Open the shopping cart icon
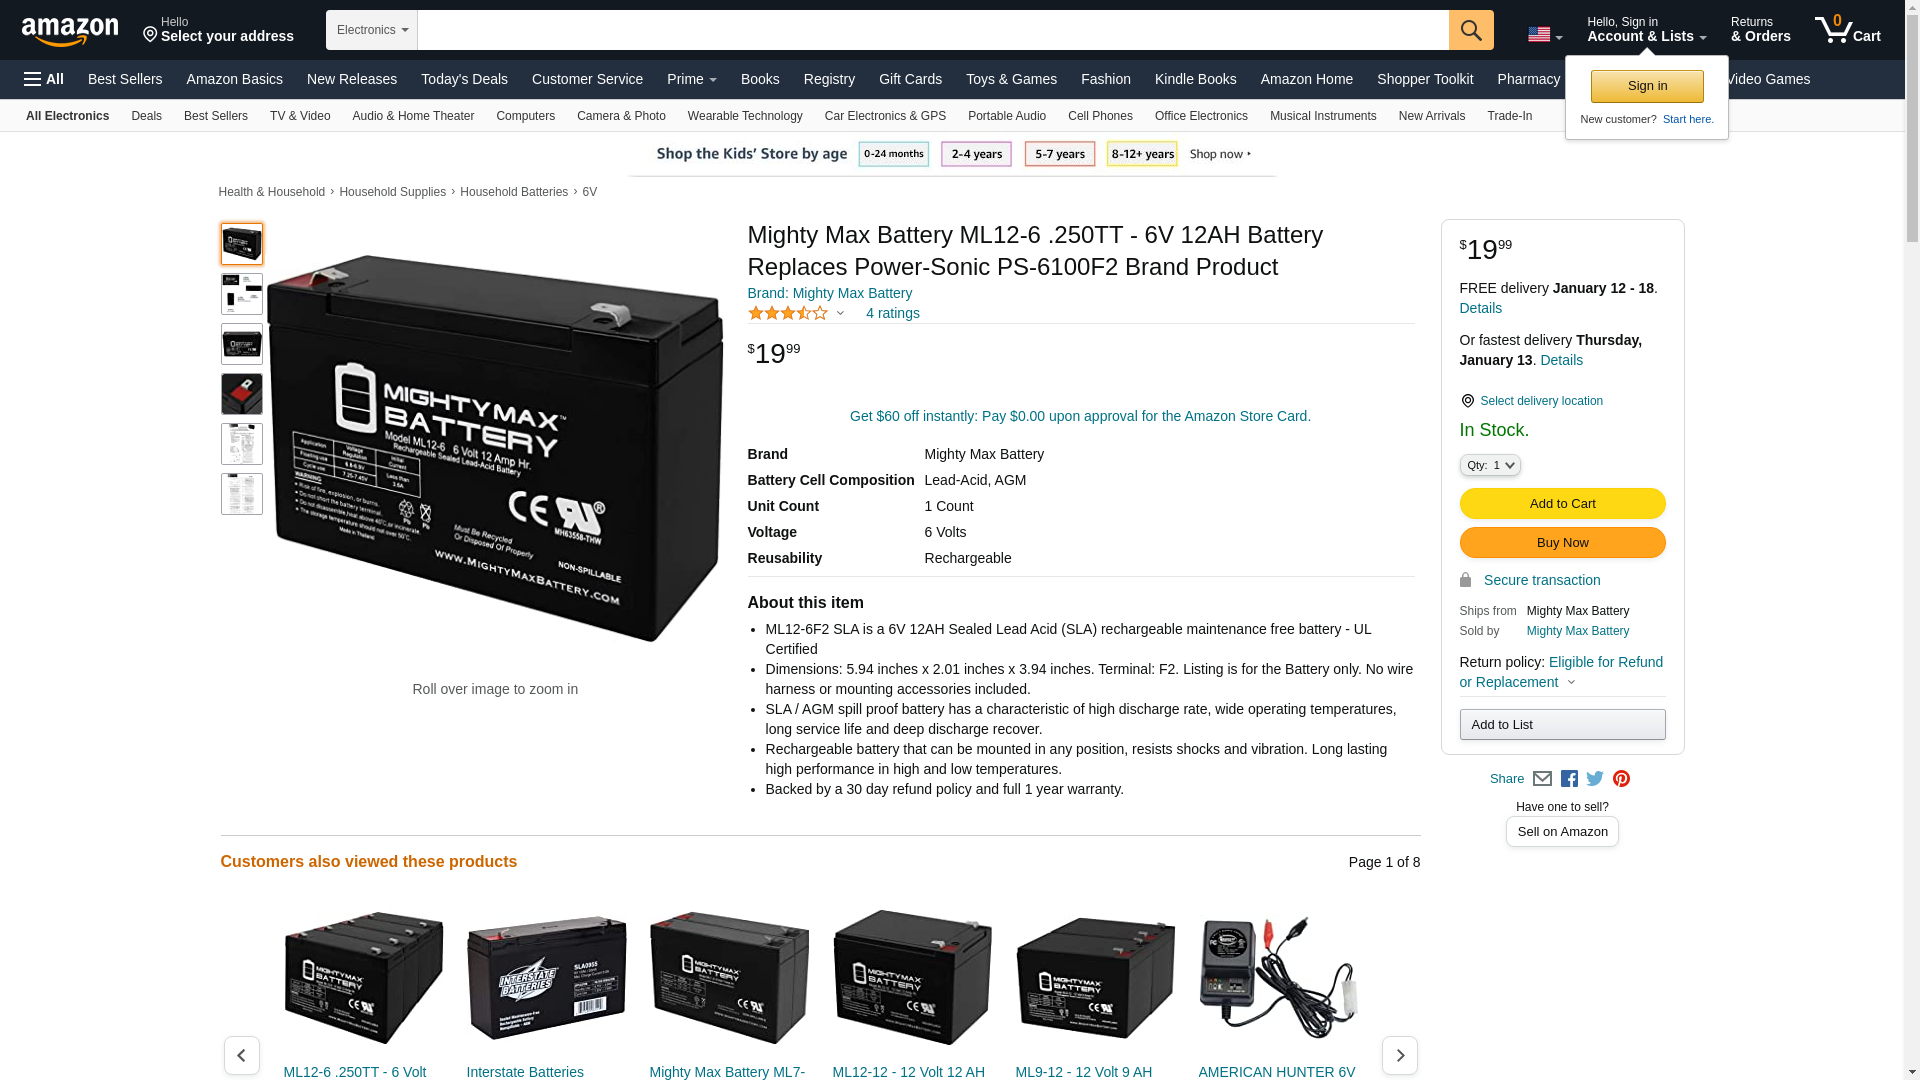 [1848, 29]
